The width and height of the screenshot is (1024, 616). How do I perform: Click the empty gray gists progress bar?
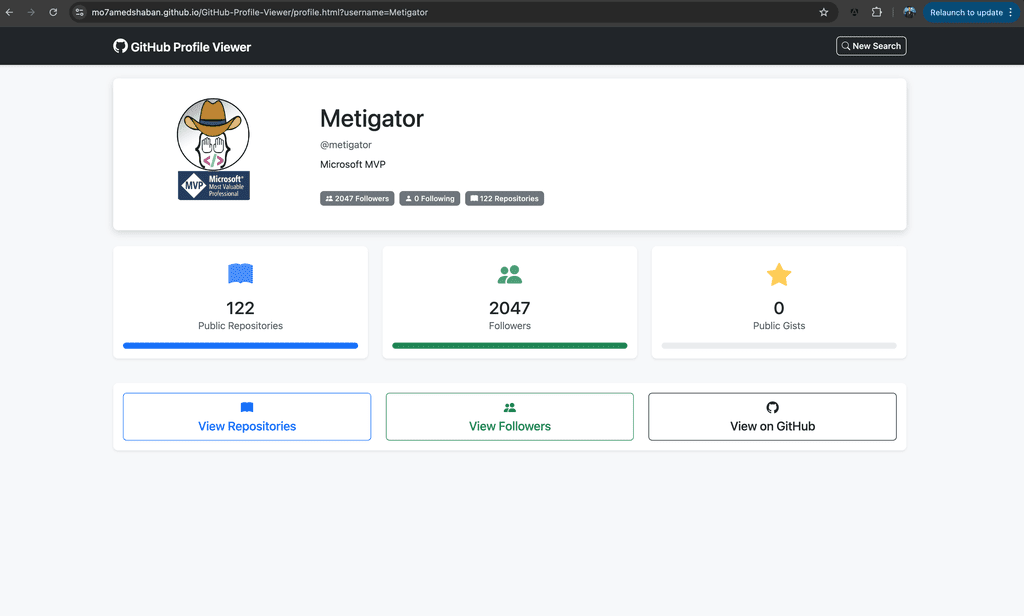[778, 346]
